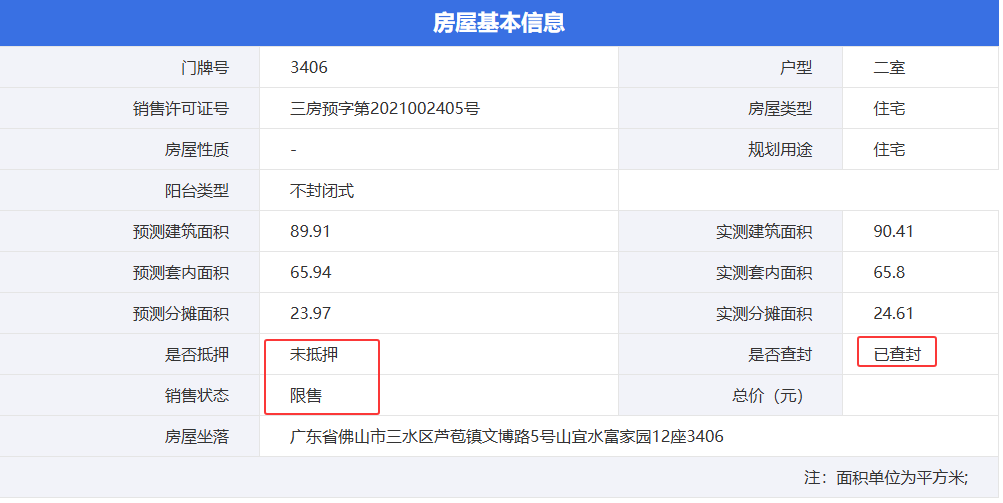This screenshot has width=1003, height=503.
Task: Select the 销售许可证号 label
Action: (180, 108)
